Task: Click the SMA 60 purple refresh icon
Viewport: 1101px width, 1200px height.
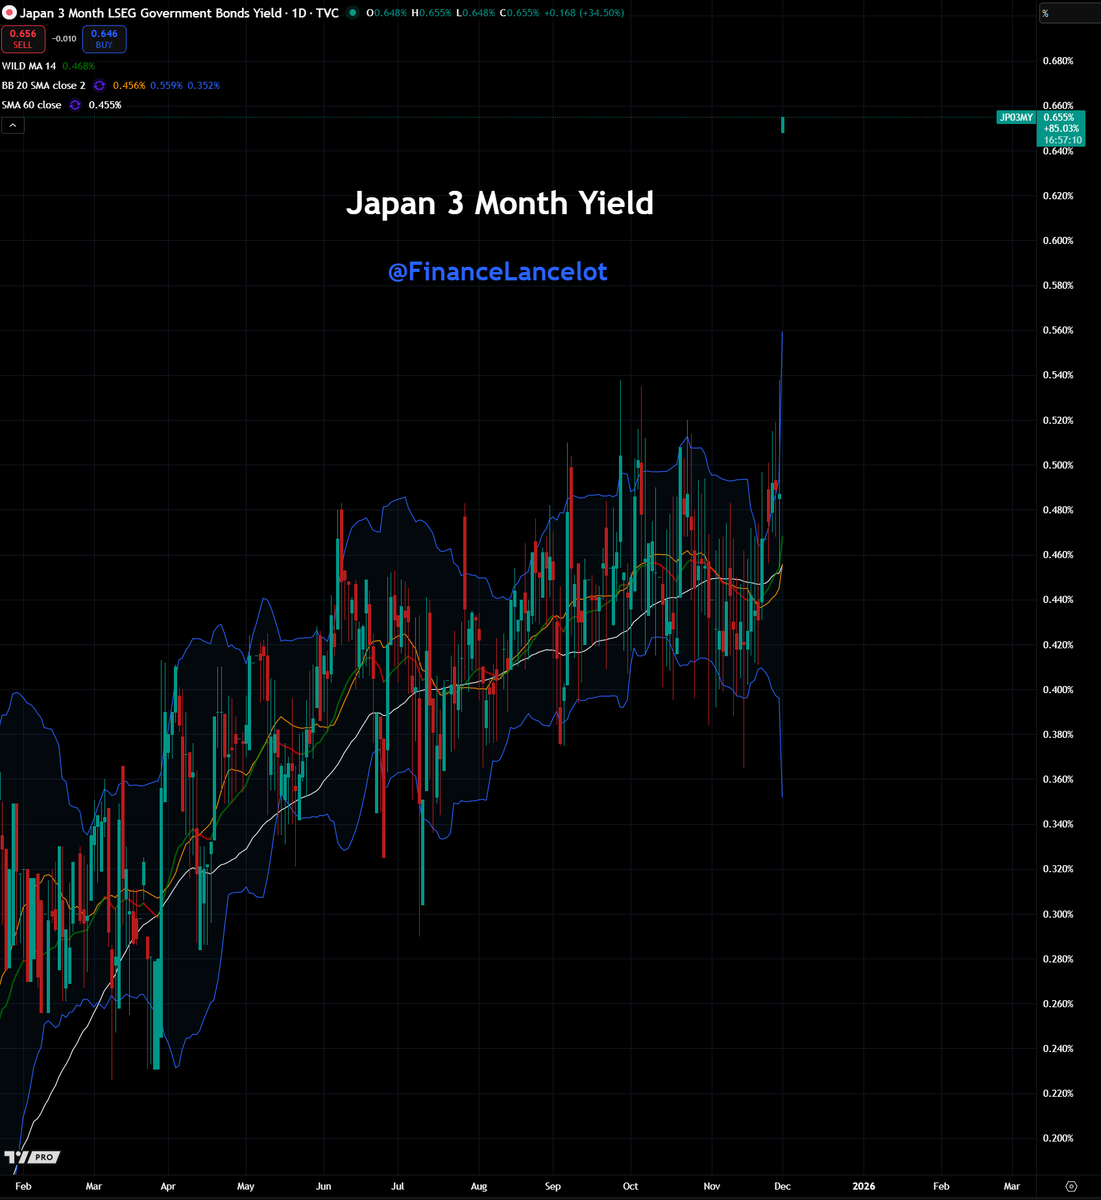Action: tap(76, 105)
